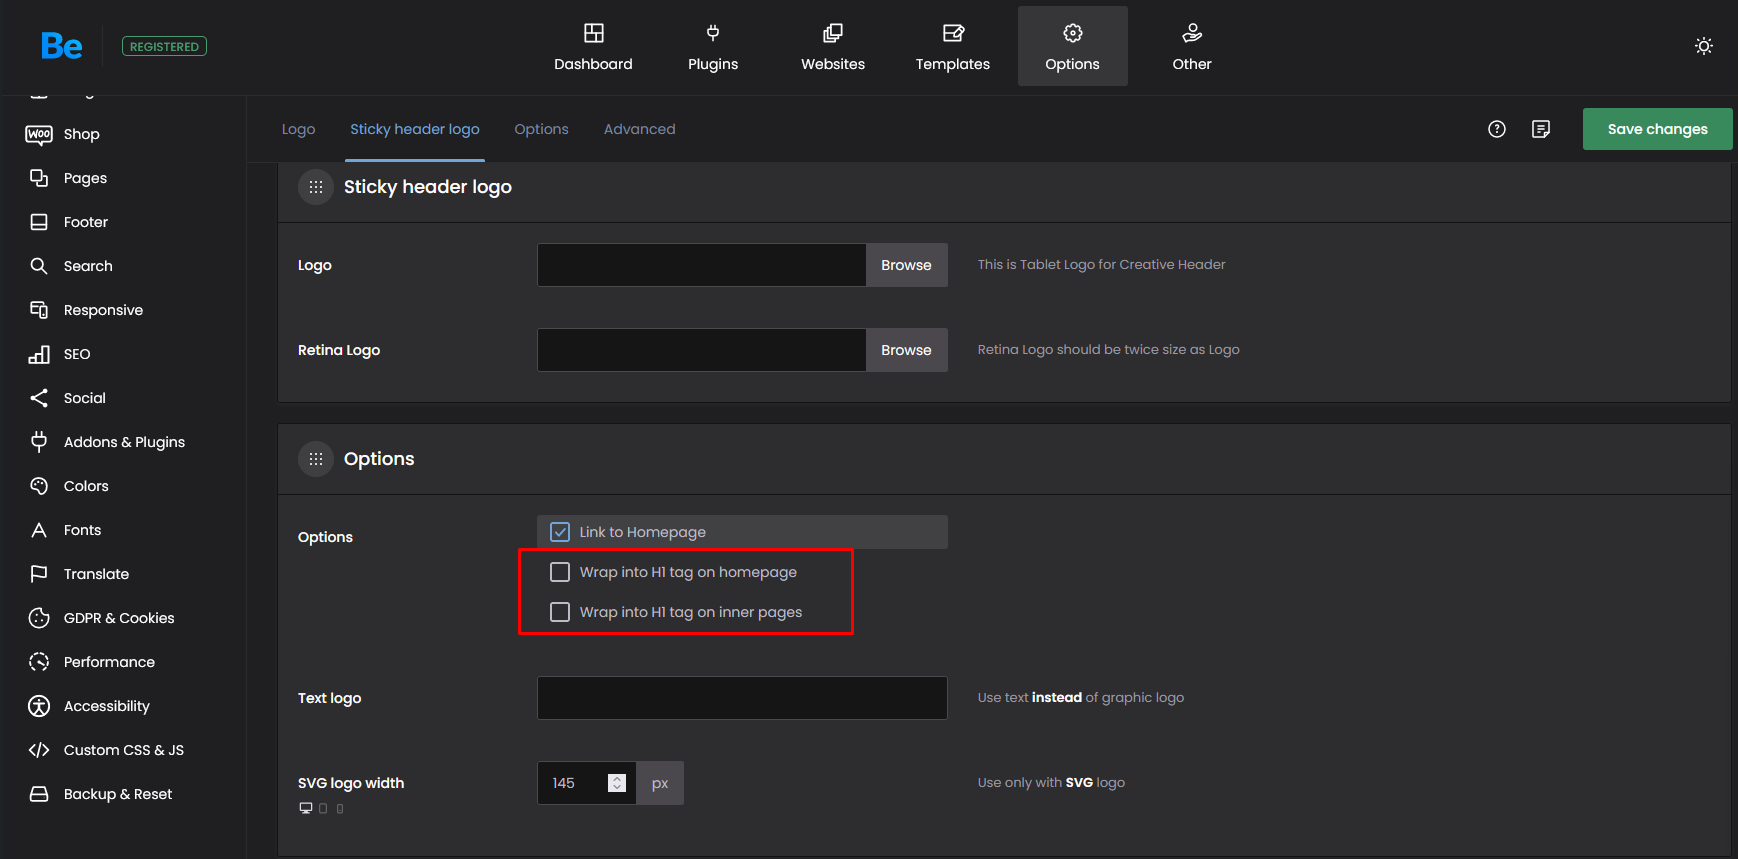Enable Wrap into H1 tag on inner pages
This screenshot has width=1738, height=859.
560,612
